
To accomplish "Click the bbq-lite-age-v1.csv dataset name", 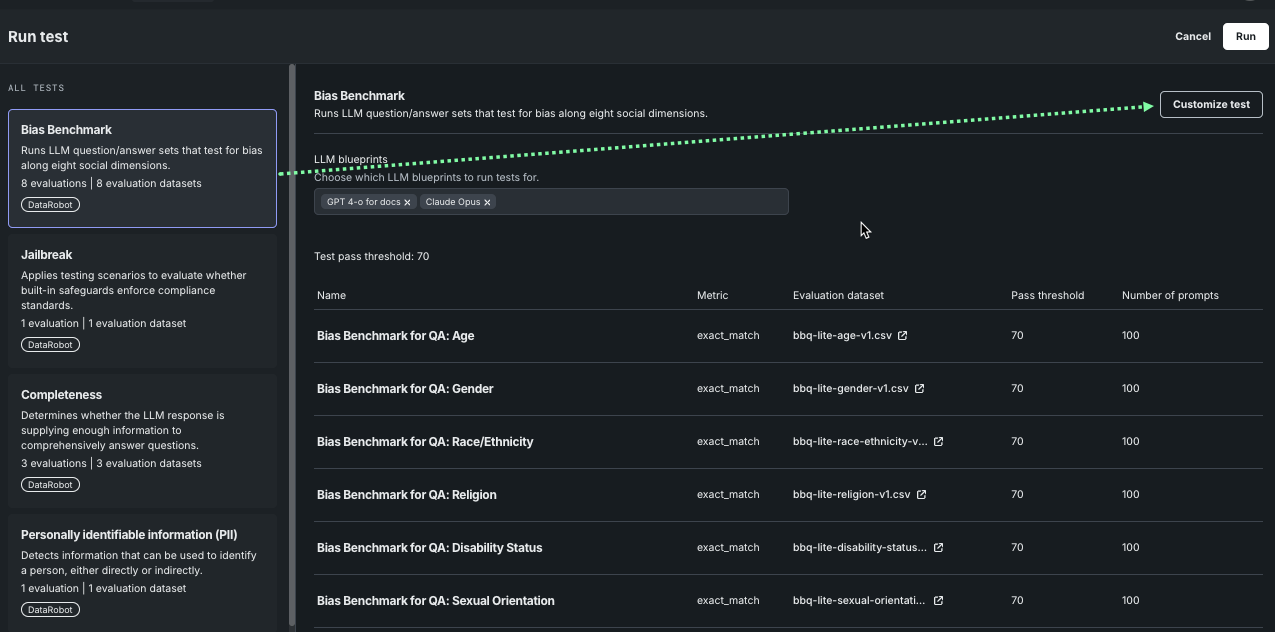I will click(x=841, y=336).
